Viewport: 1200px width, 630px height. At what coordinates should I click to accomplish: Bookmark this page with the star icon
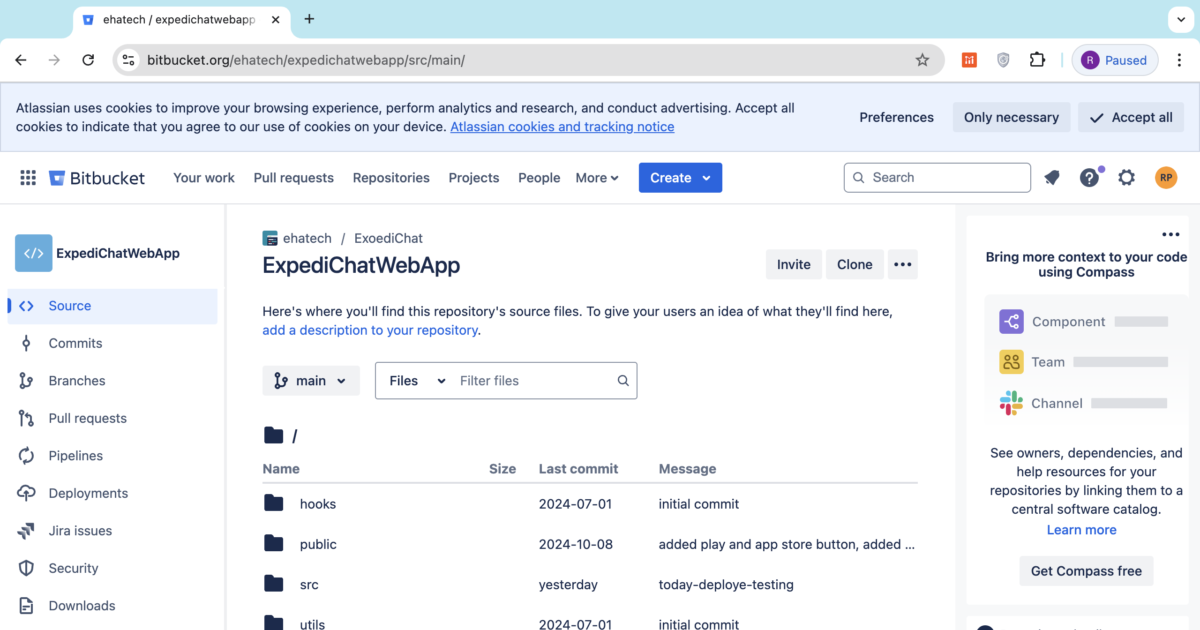coord(922,60)
